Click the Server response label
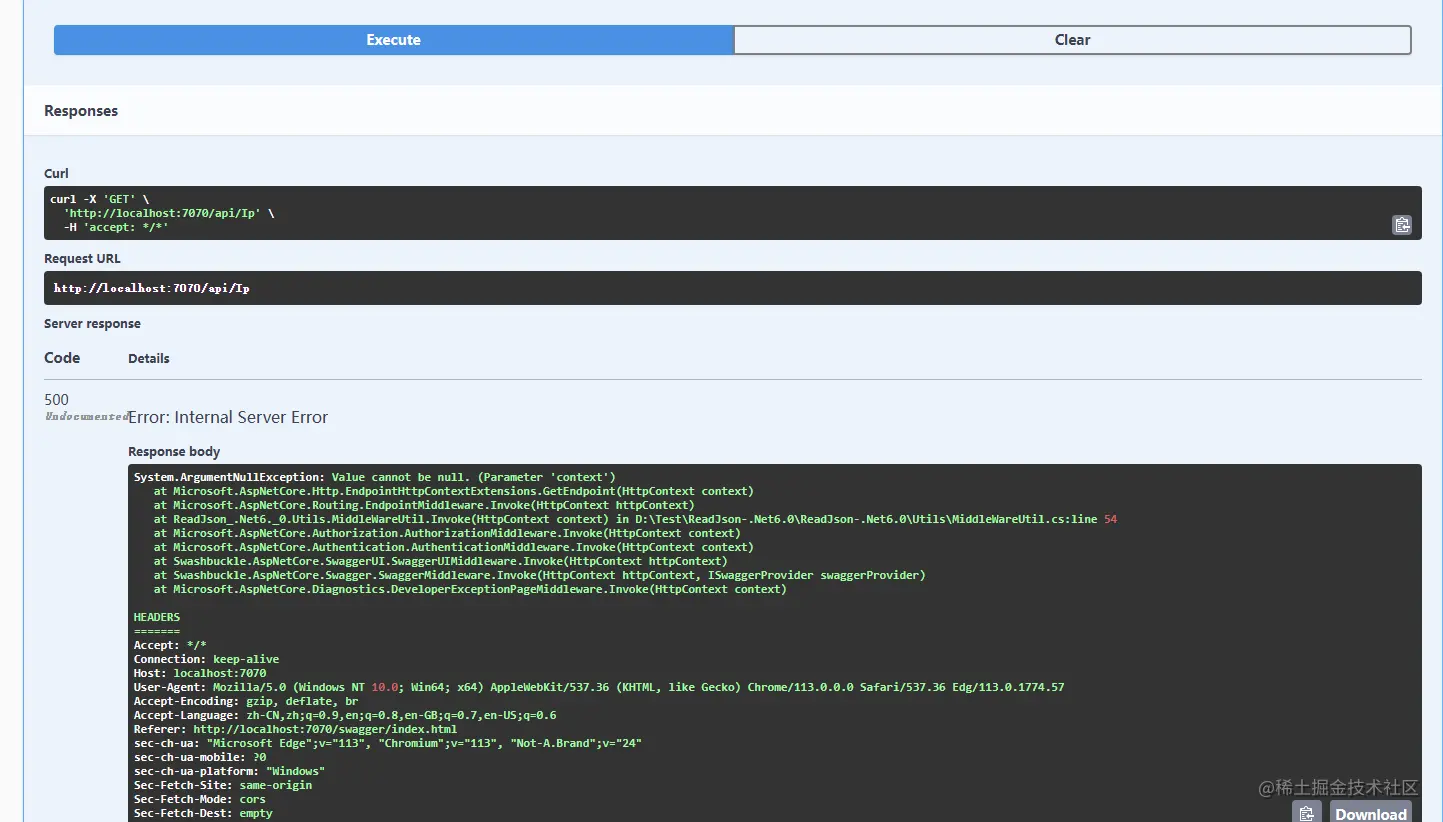Image resolution: width=1443 pixels, height=822 pixels. [x=92, y=324]
